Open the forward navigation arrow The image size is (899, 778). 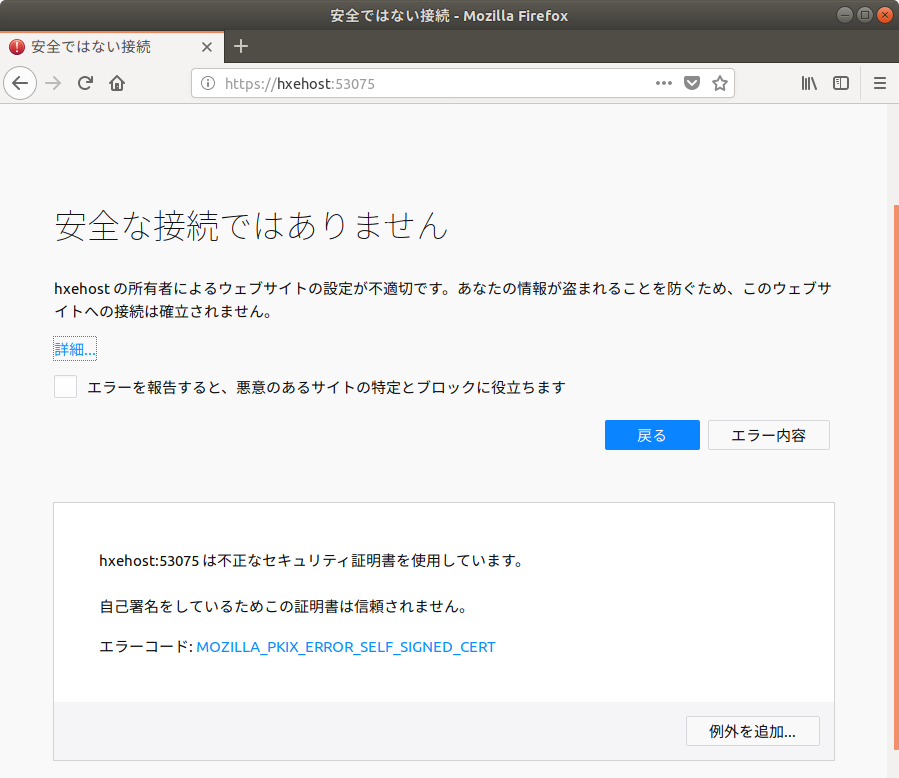click(52, 83)
